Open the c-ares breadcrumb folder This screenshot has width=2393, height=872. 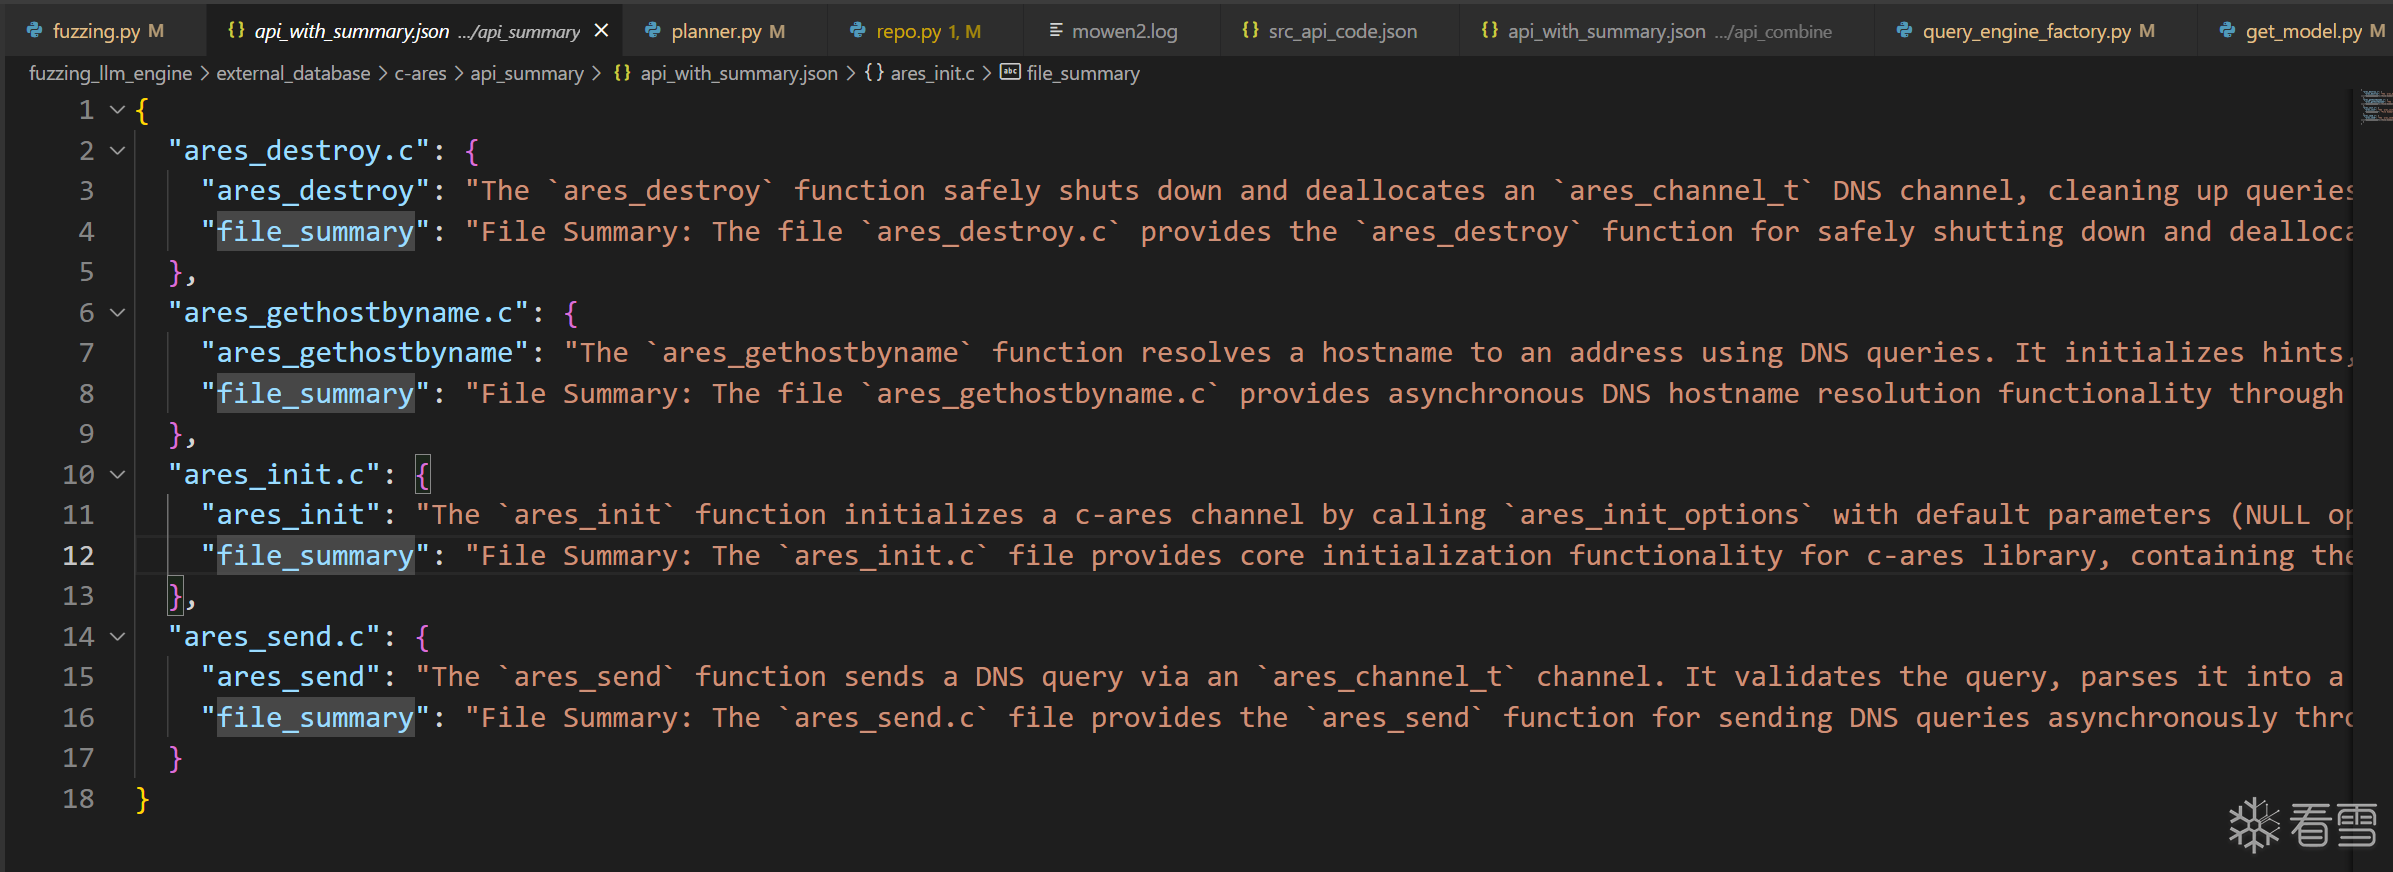tap(420, 73)
